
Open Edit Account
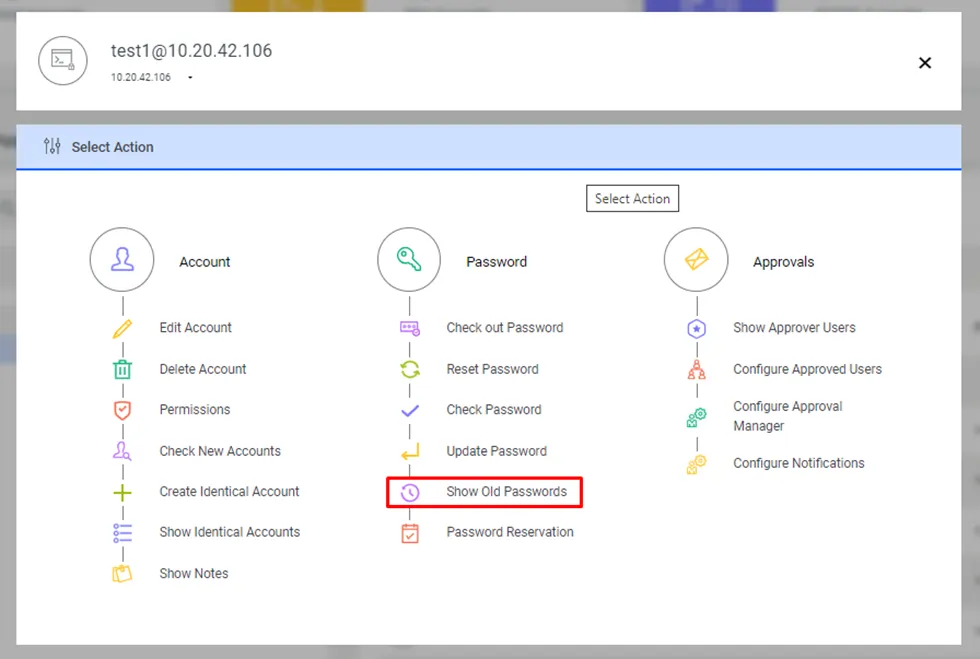pos(196,328)
